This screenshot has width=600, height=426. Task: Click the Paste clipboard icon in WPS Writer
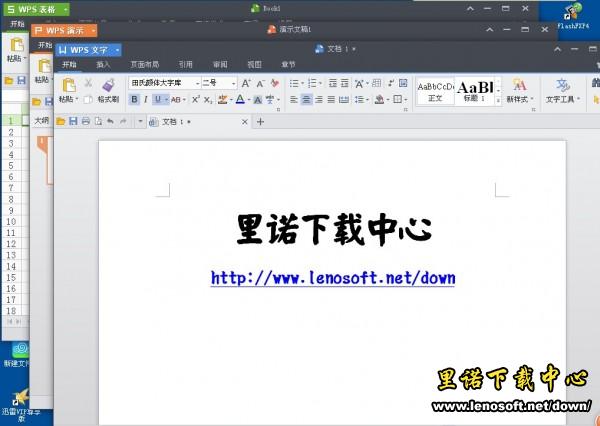[x=69, y=85]
